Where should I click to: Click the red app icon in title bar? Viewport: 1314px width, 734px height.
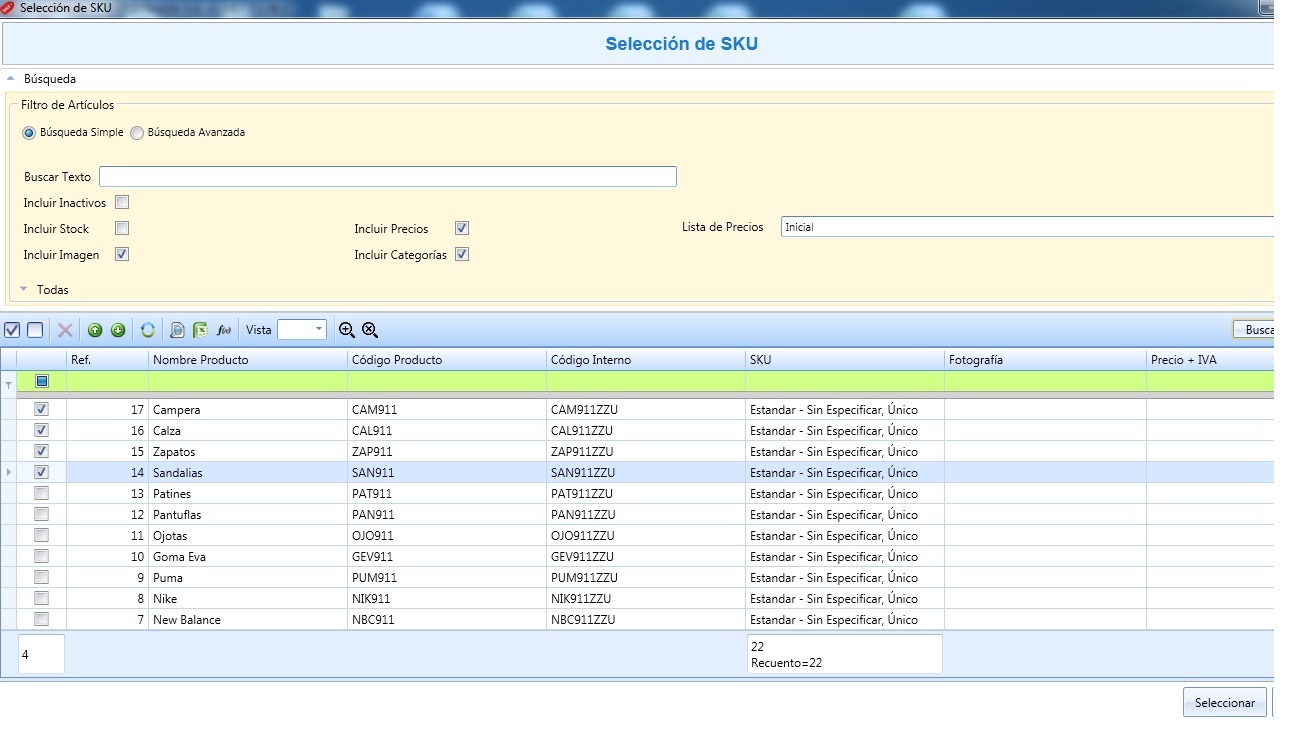tap(8, 8)
